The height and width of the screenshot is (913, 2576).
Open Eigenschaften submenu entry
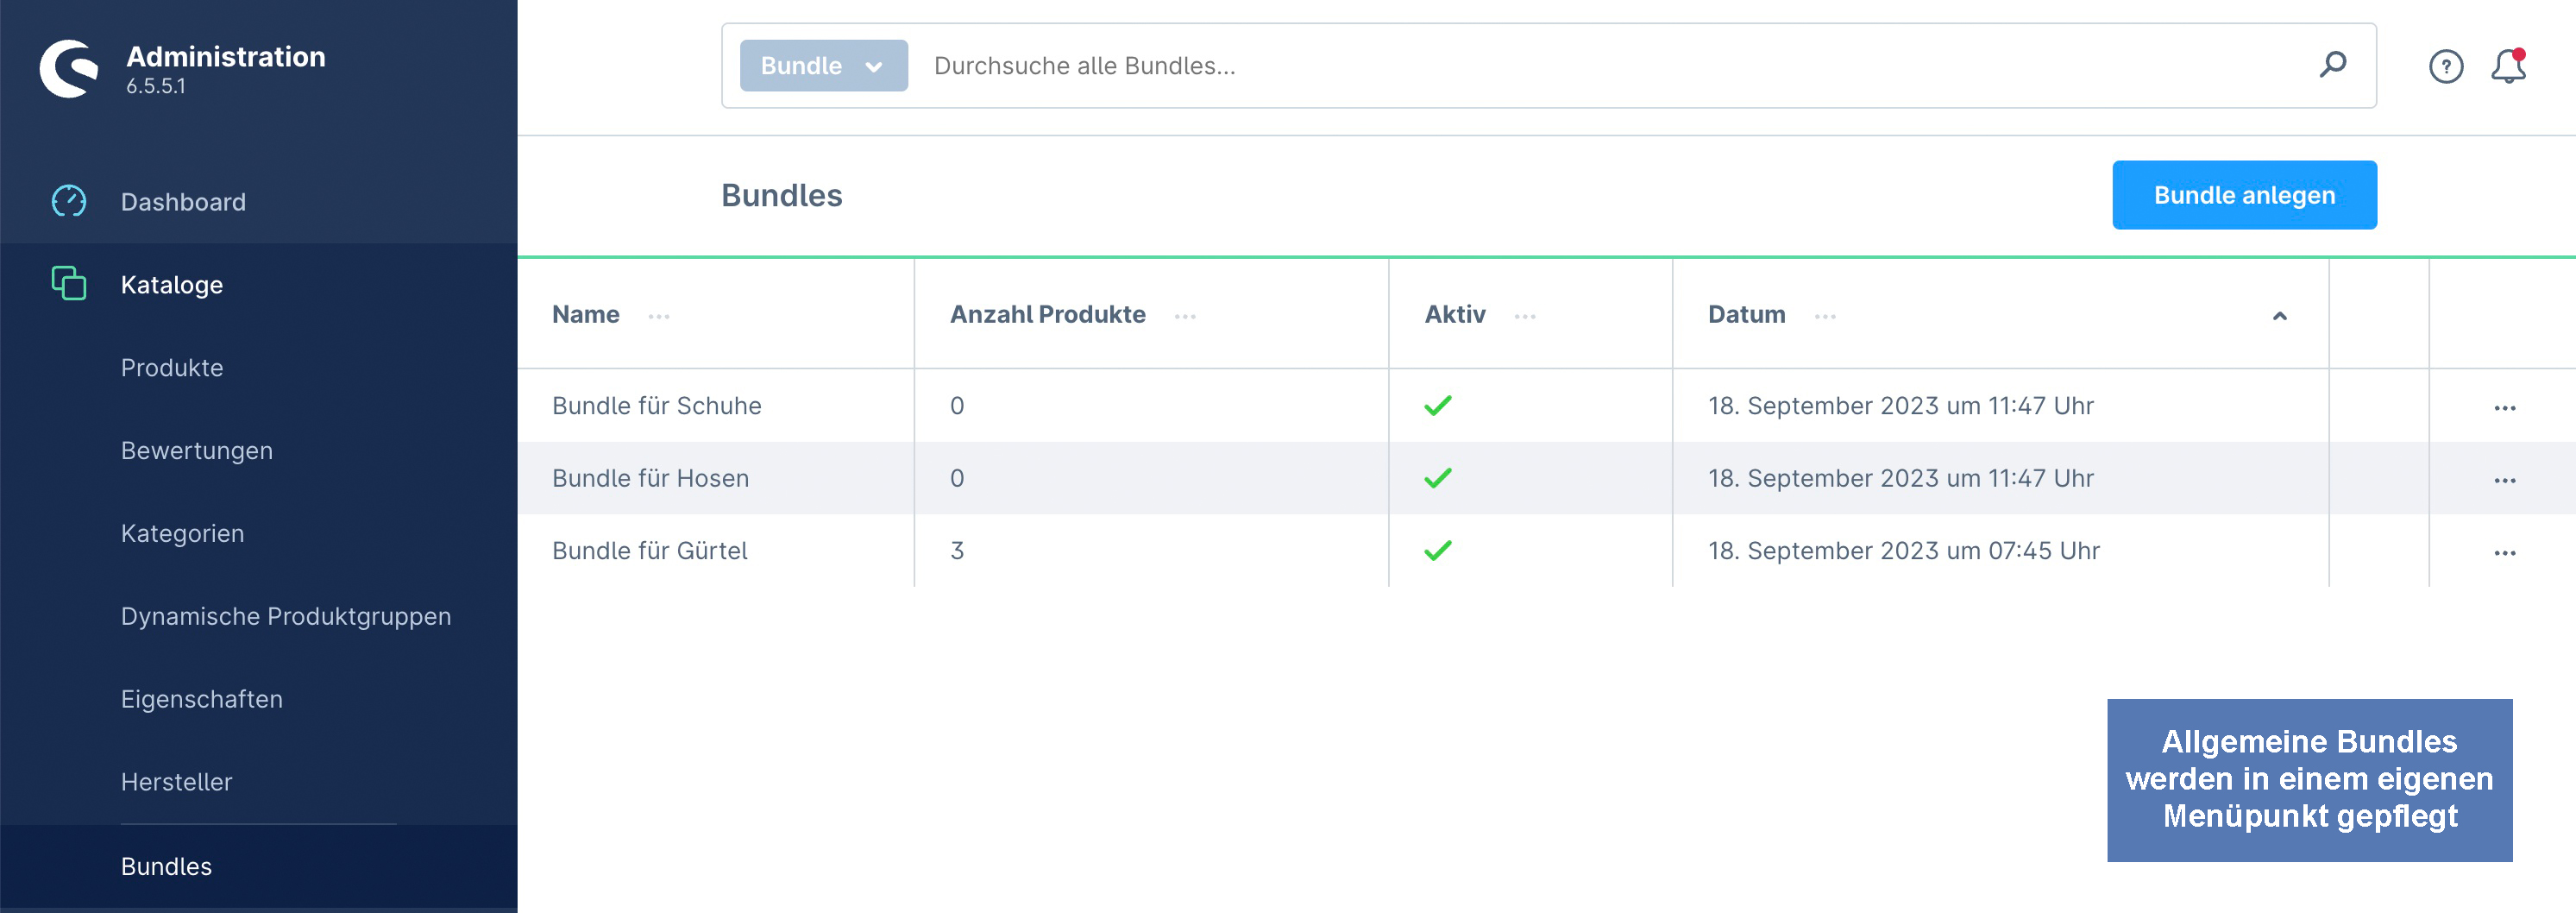point(202,699)
